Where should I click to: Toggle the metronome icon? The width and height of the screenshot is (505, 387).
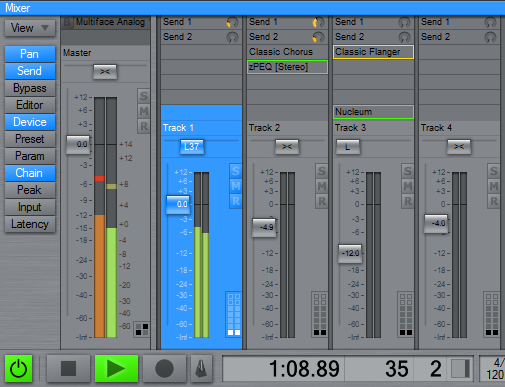click(x=201, y=368)
